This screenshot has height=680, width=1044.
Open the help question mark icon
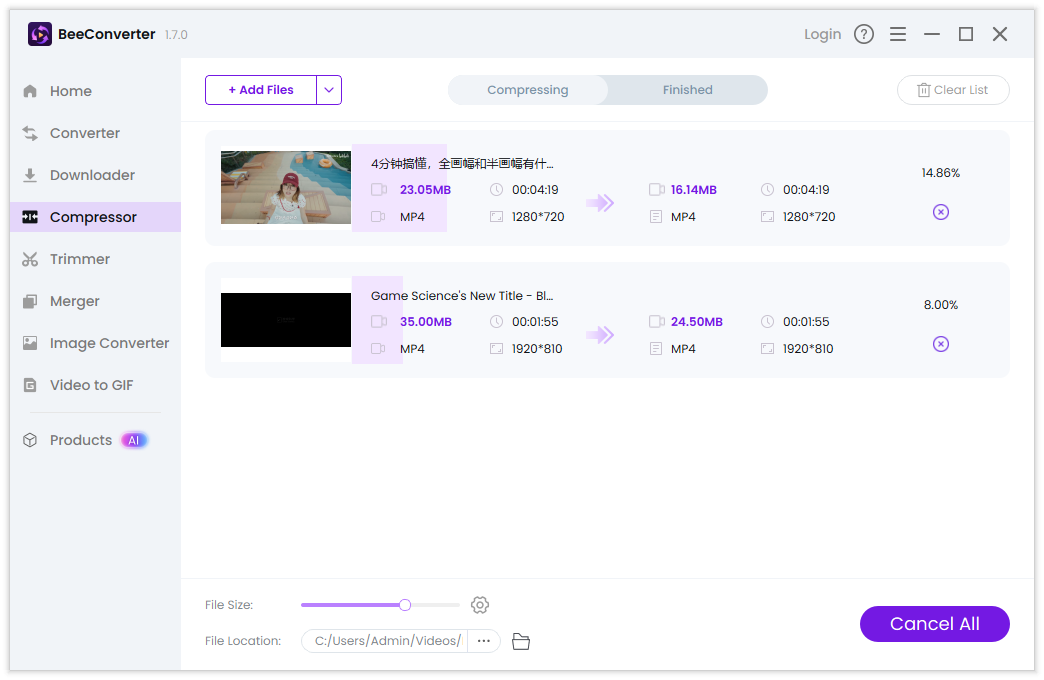(864, 33)
